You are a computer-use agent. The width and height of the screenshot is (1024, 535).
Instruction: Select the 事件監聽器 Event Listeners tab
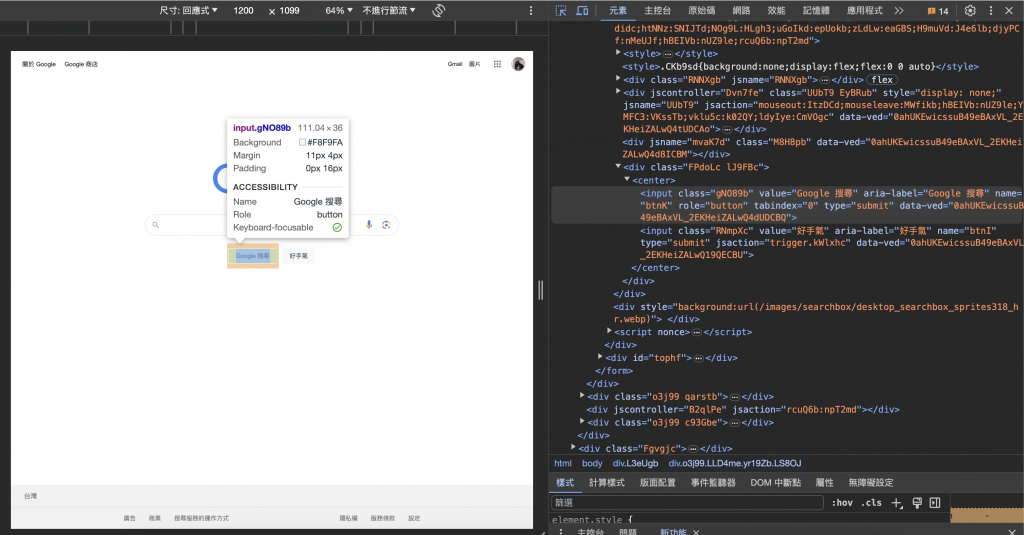click(713, 483)
